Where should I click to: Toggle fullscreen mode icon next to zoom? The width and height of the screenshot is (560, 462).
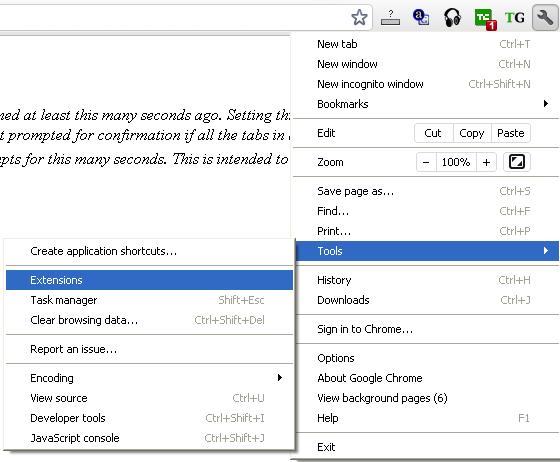pyautogui.click(x=517, y=162)
